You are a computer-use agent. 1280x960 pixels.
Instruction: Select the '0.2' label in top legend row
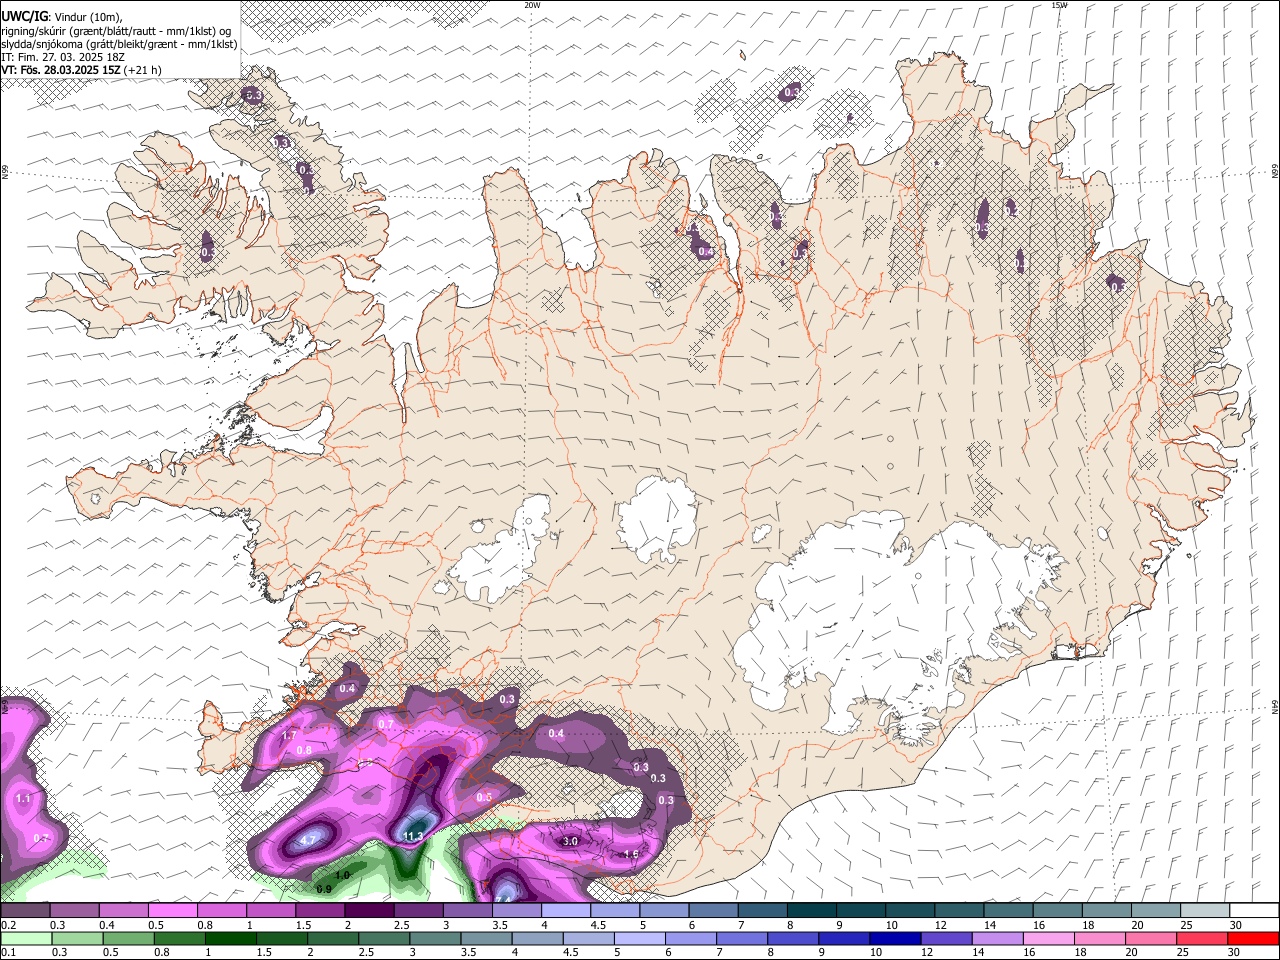tap(8, 925)
